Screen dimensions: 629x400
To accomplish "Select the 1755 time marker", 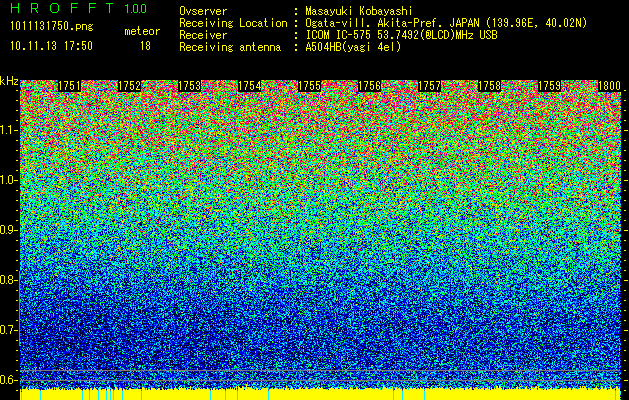I will point(309,86).
